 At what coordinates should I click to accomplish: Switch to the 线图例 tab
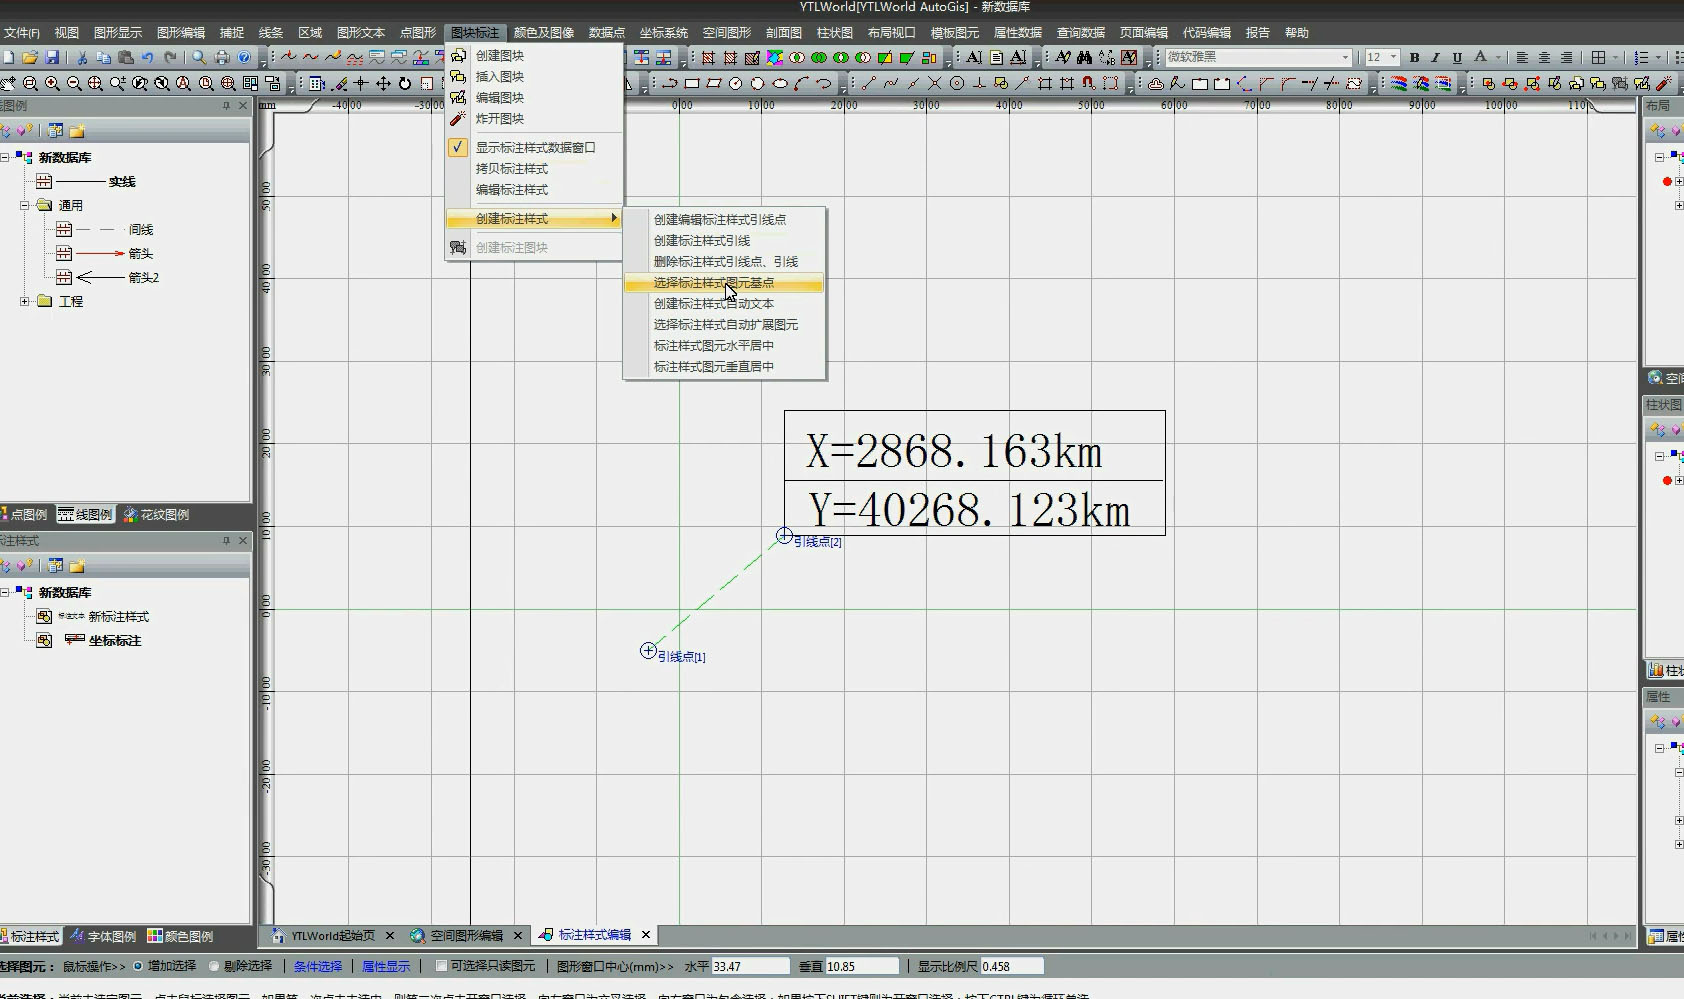point(85,514)
